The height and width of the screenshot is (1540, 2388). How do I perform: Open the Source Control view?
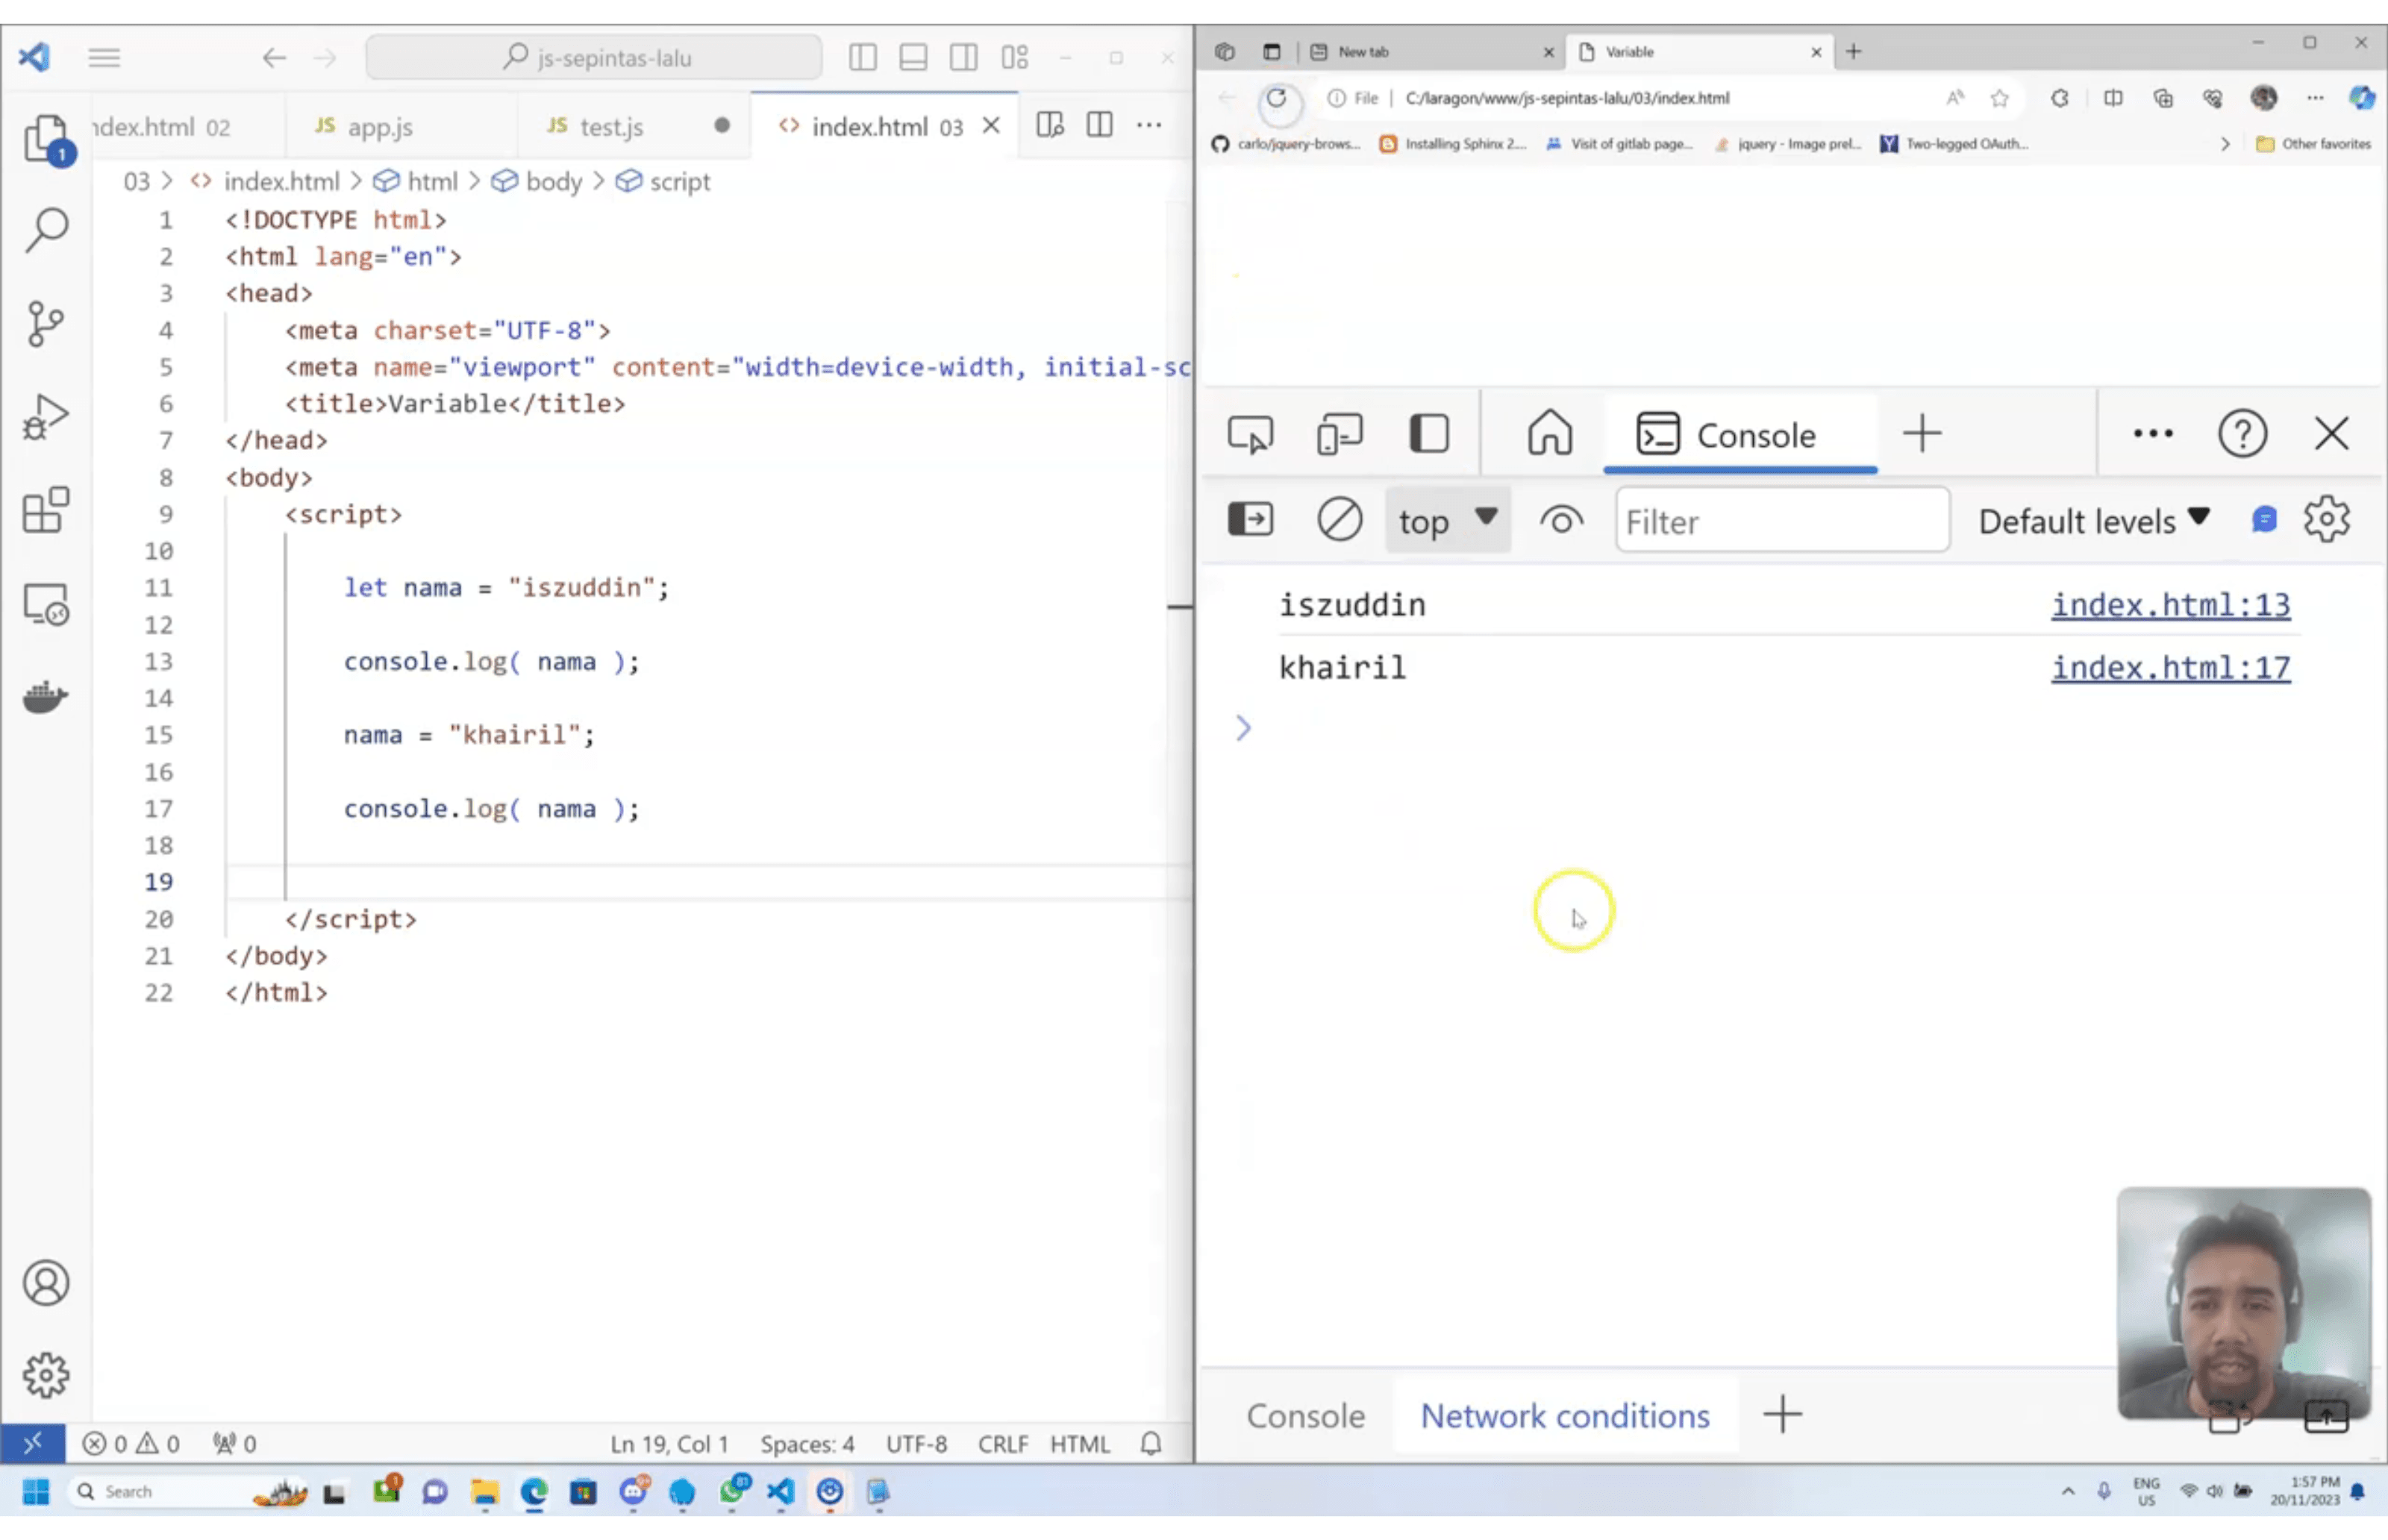tap(45, 323)
